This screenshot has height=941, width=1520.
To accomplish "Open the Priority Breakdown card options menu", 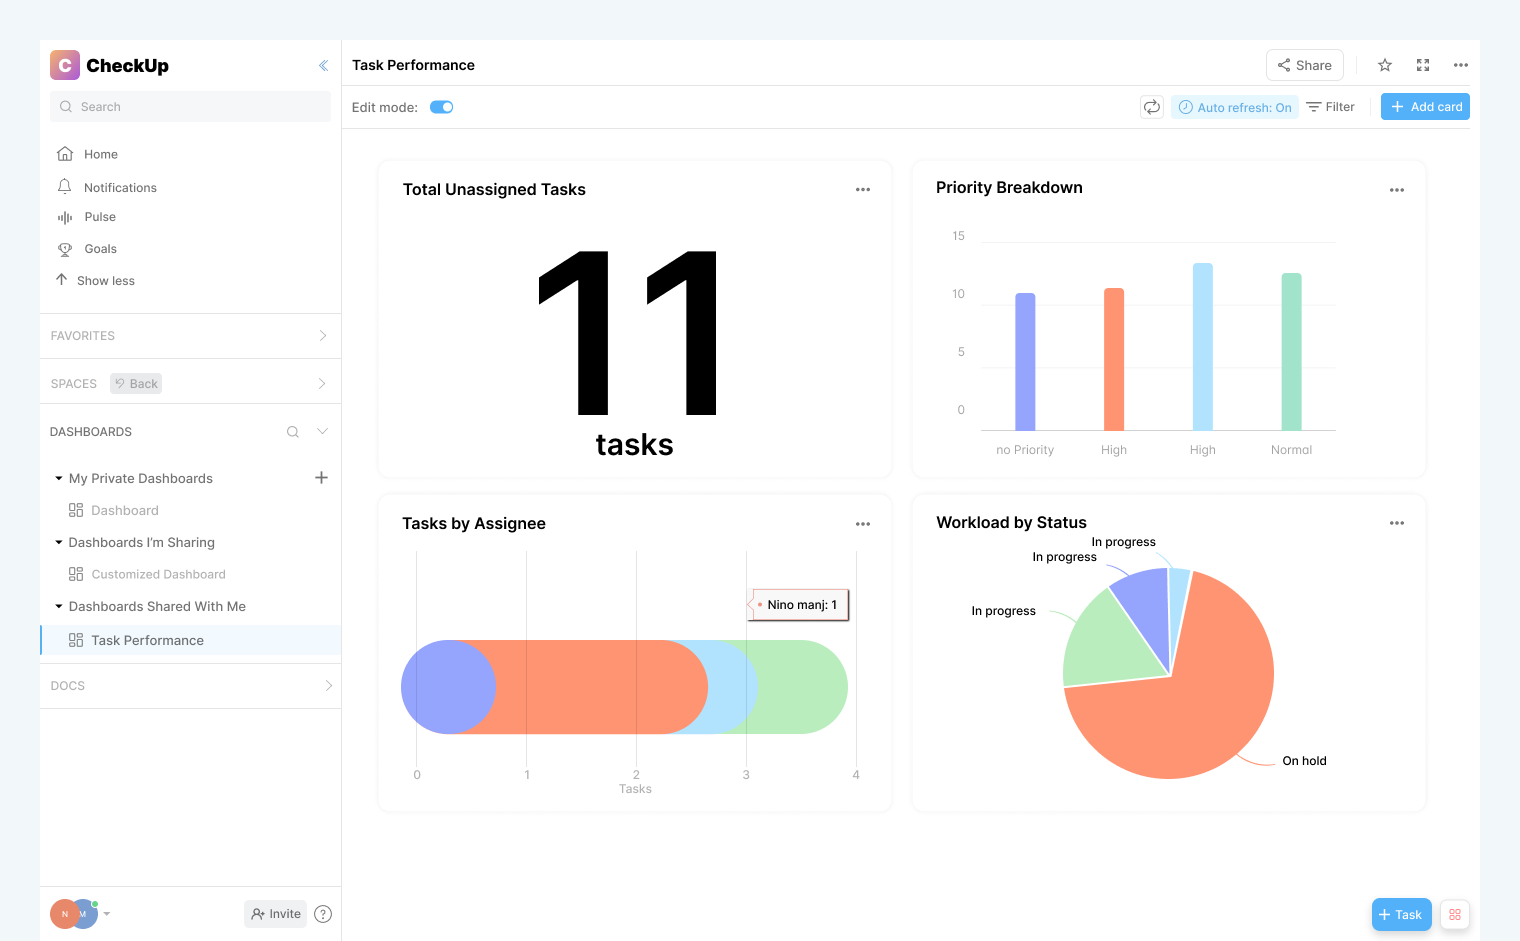I will [1397, 188].
